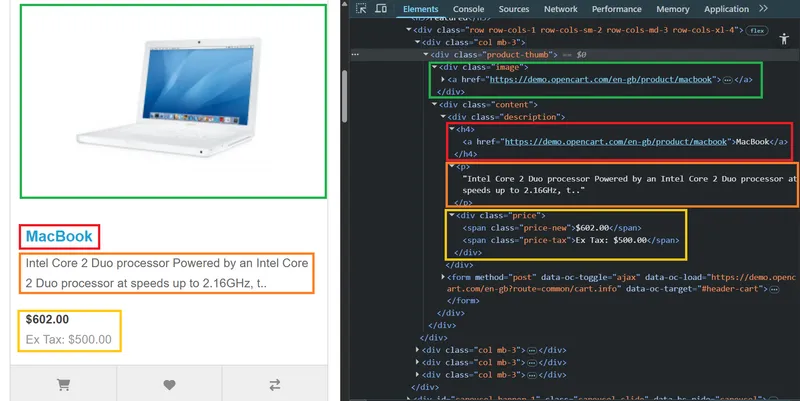This screenshot has height=401, width=800.
Task: Click the compare product arrows icon
Action: 275,385
